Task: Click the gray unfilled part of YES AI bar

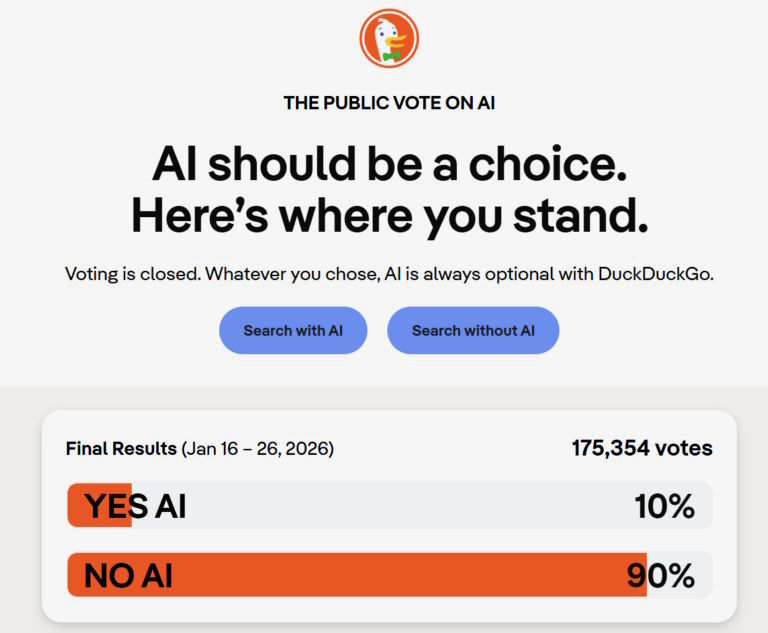Action: pos(400,506)
